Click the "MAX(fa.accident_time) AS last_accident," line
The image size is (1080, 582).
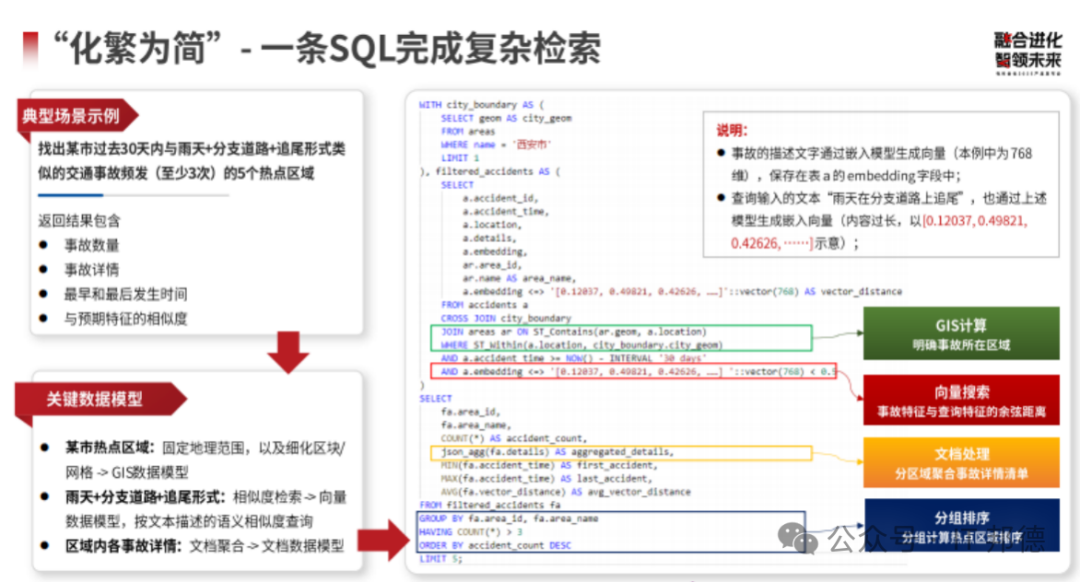coord(547,479)
